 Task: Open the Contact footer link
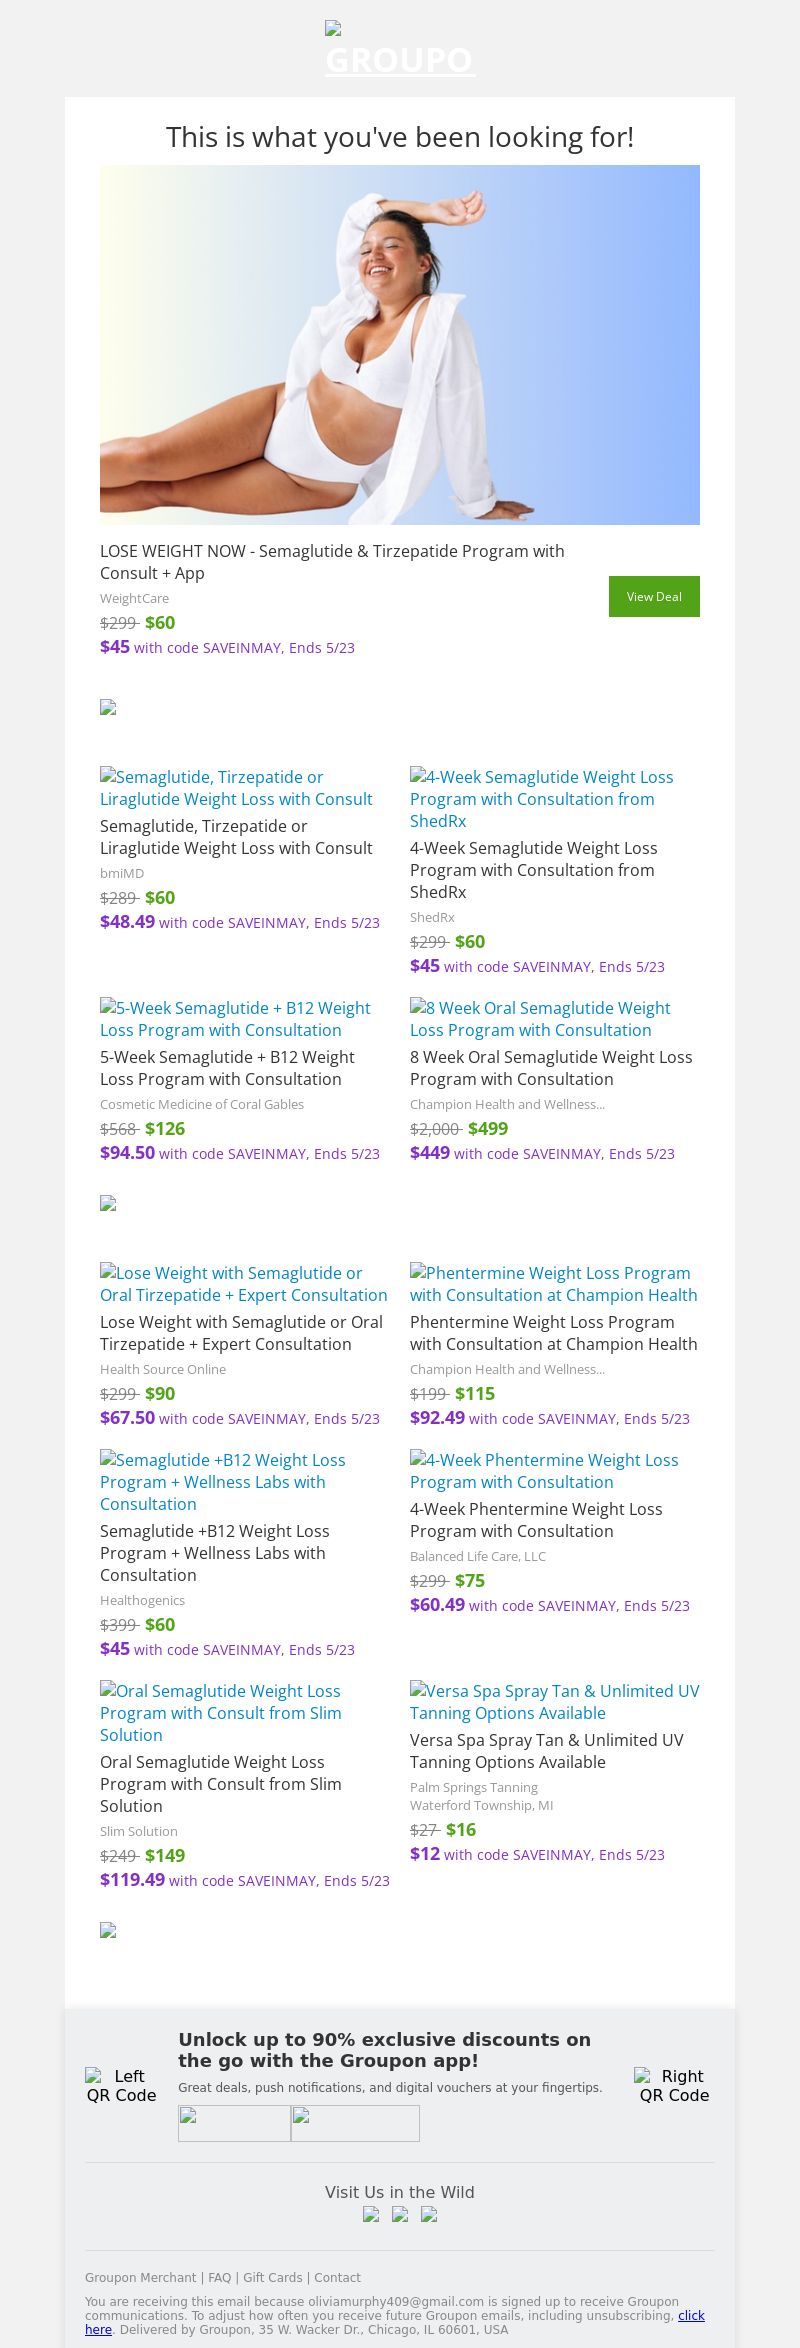pos(338,2277)
